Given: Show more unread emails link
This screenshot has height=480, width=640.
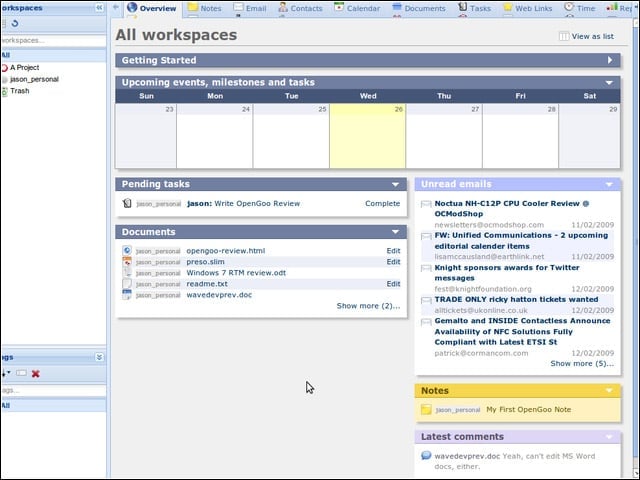Looking at the screenshot, I should point(582,363).
